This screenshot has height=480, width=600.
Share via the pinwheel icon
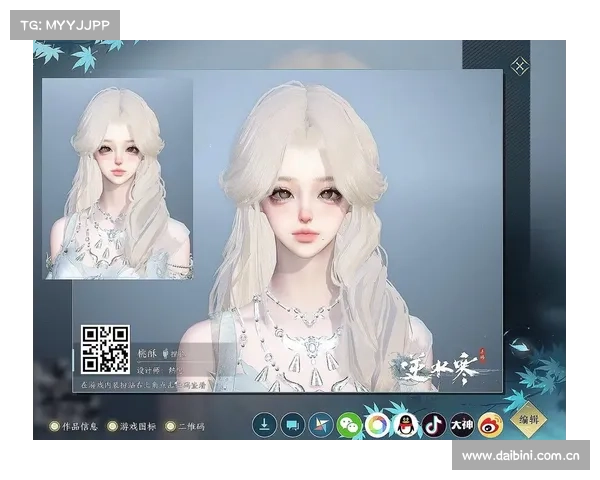(321, 425)
